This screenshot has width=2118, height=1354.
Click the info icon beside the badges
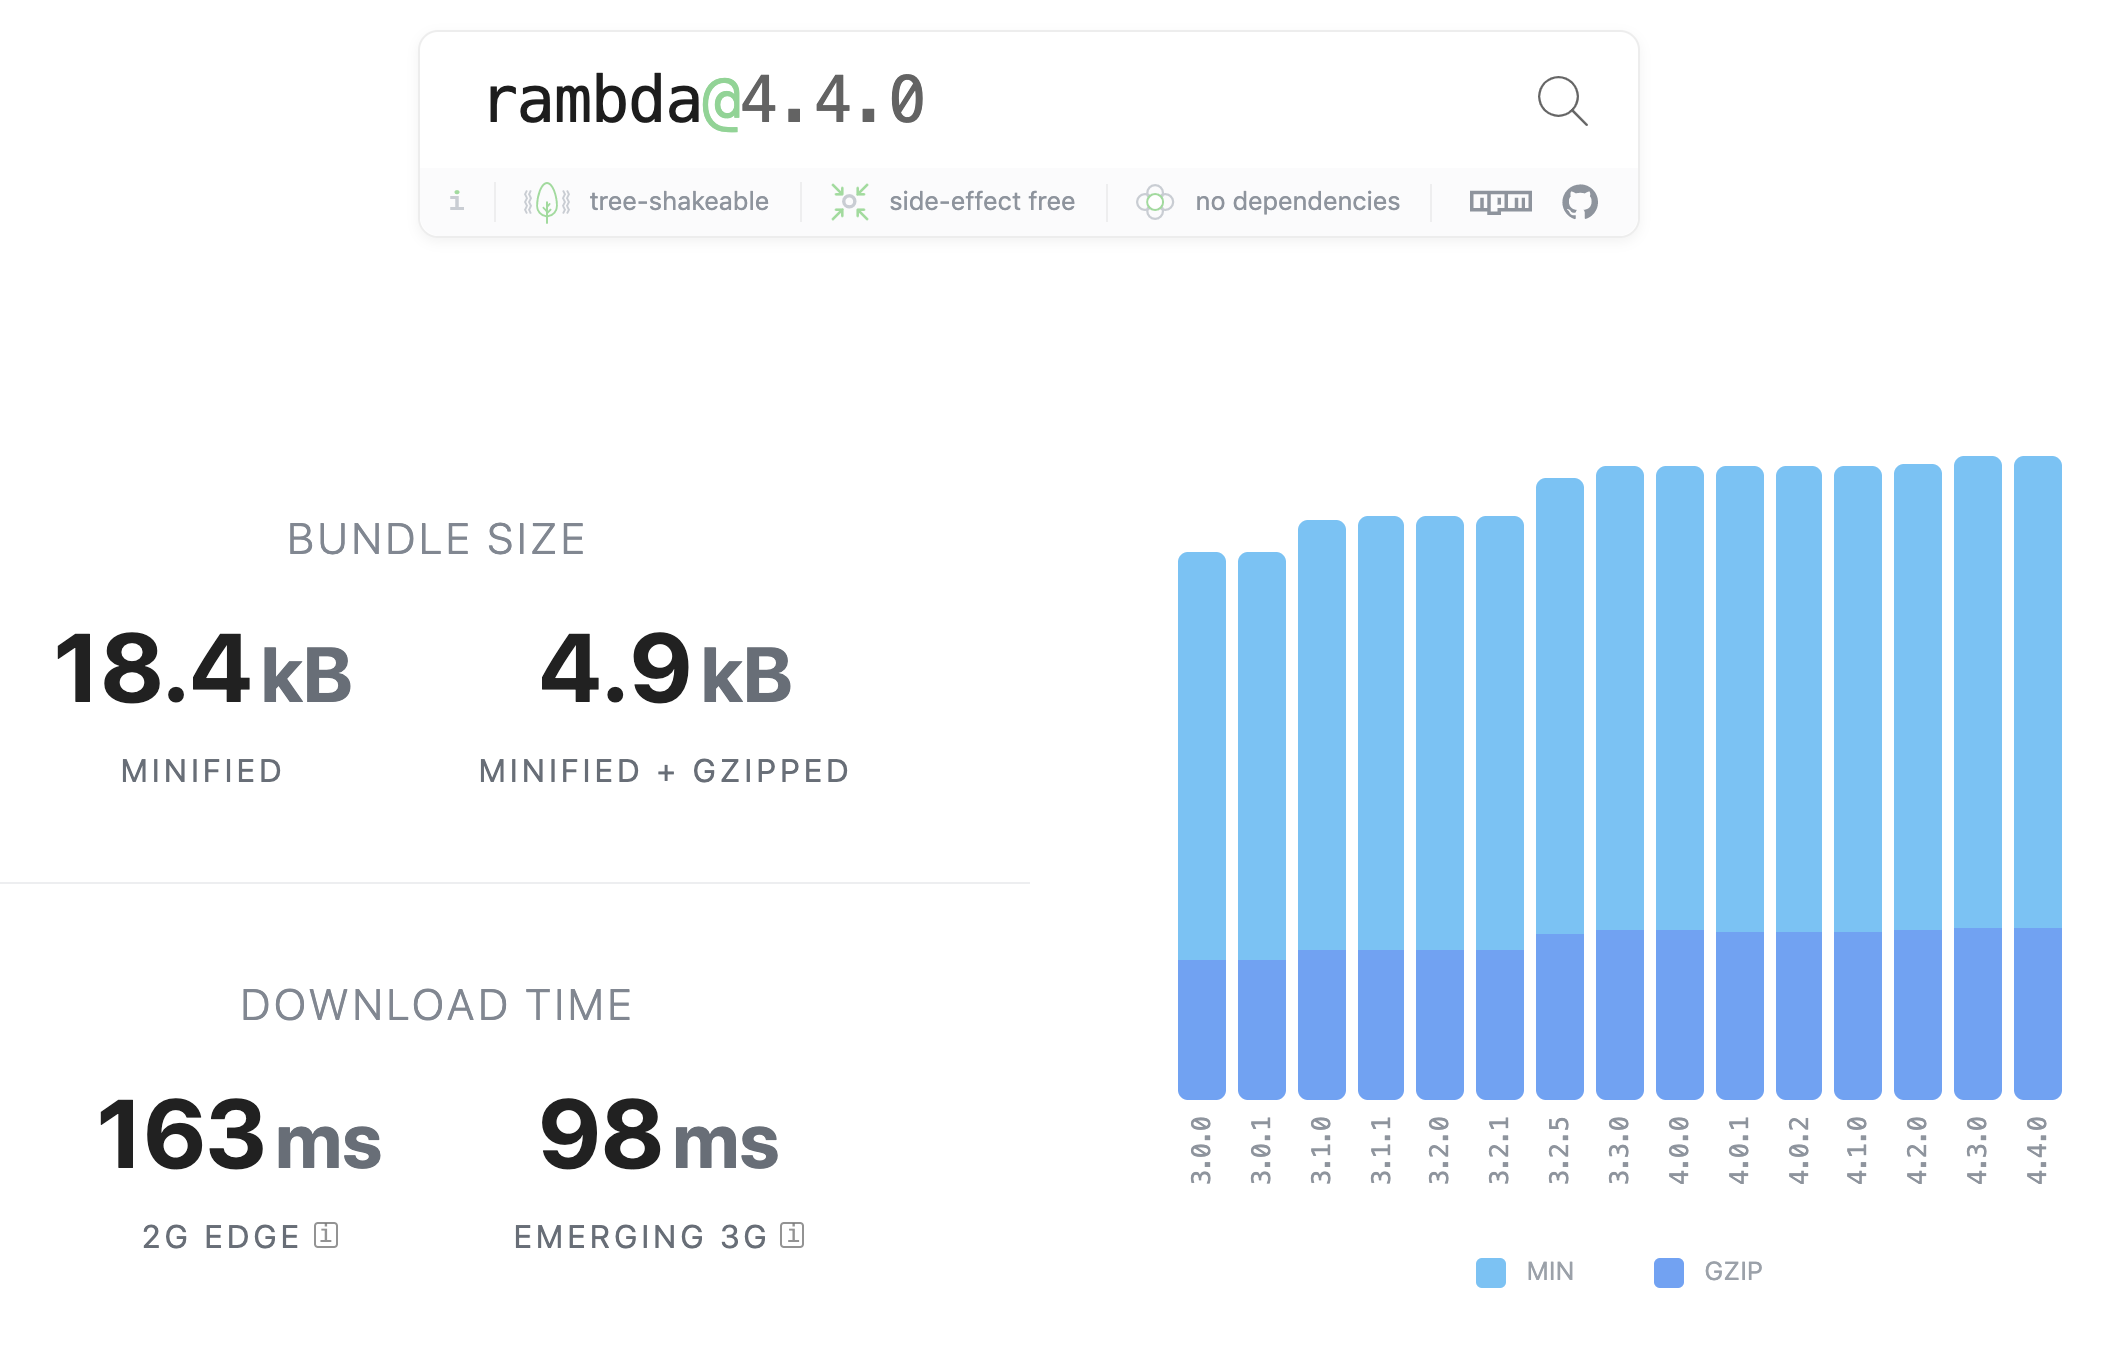point(458,201)
